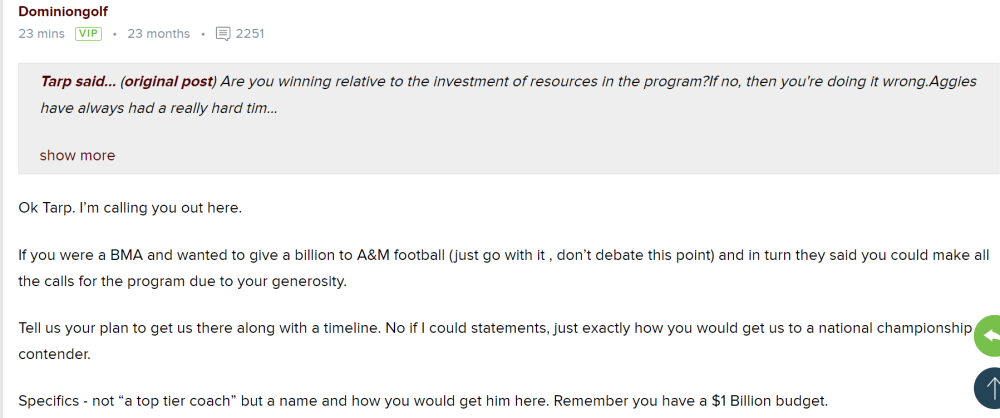Click the quoted excerpt starting 'Are you winning'

click(500, 82)
